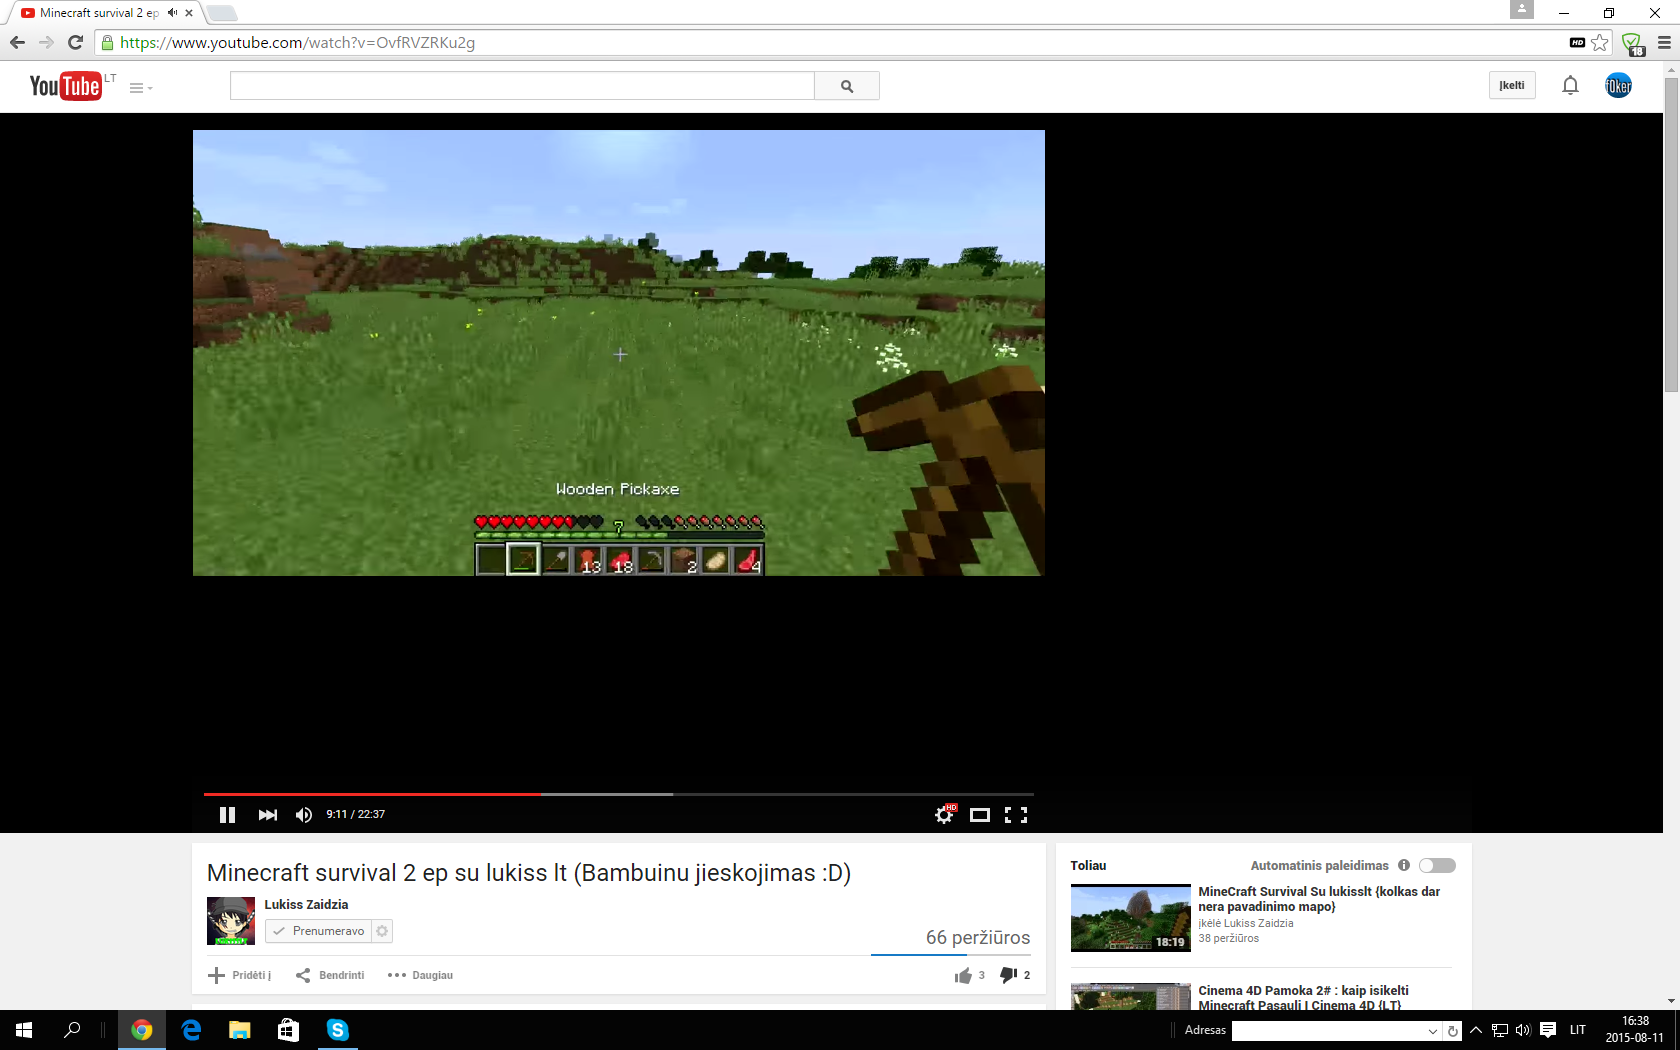Open MineCraft Survival Su lukissIt title link
The height and width of the screenshot is (1050, 1680).
click(1319, 899)
